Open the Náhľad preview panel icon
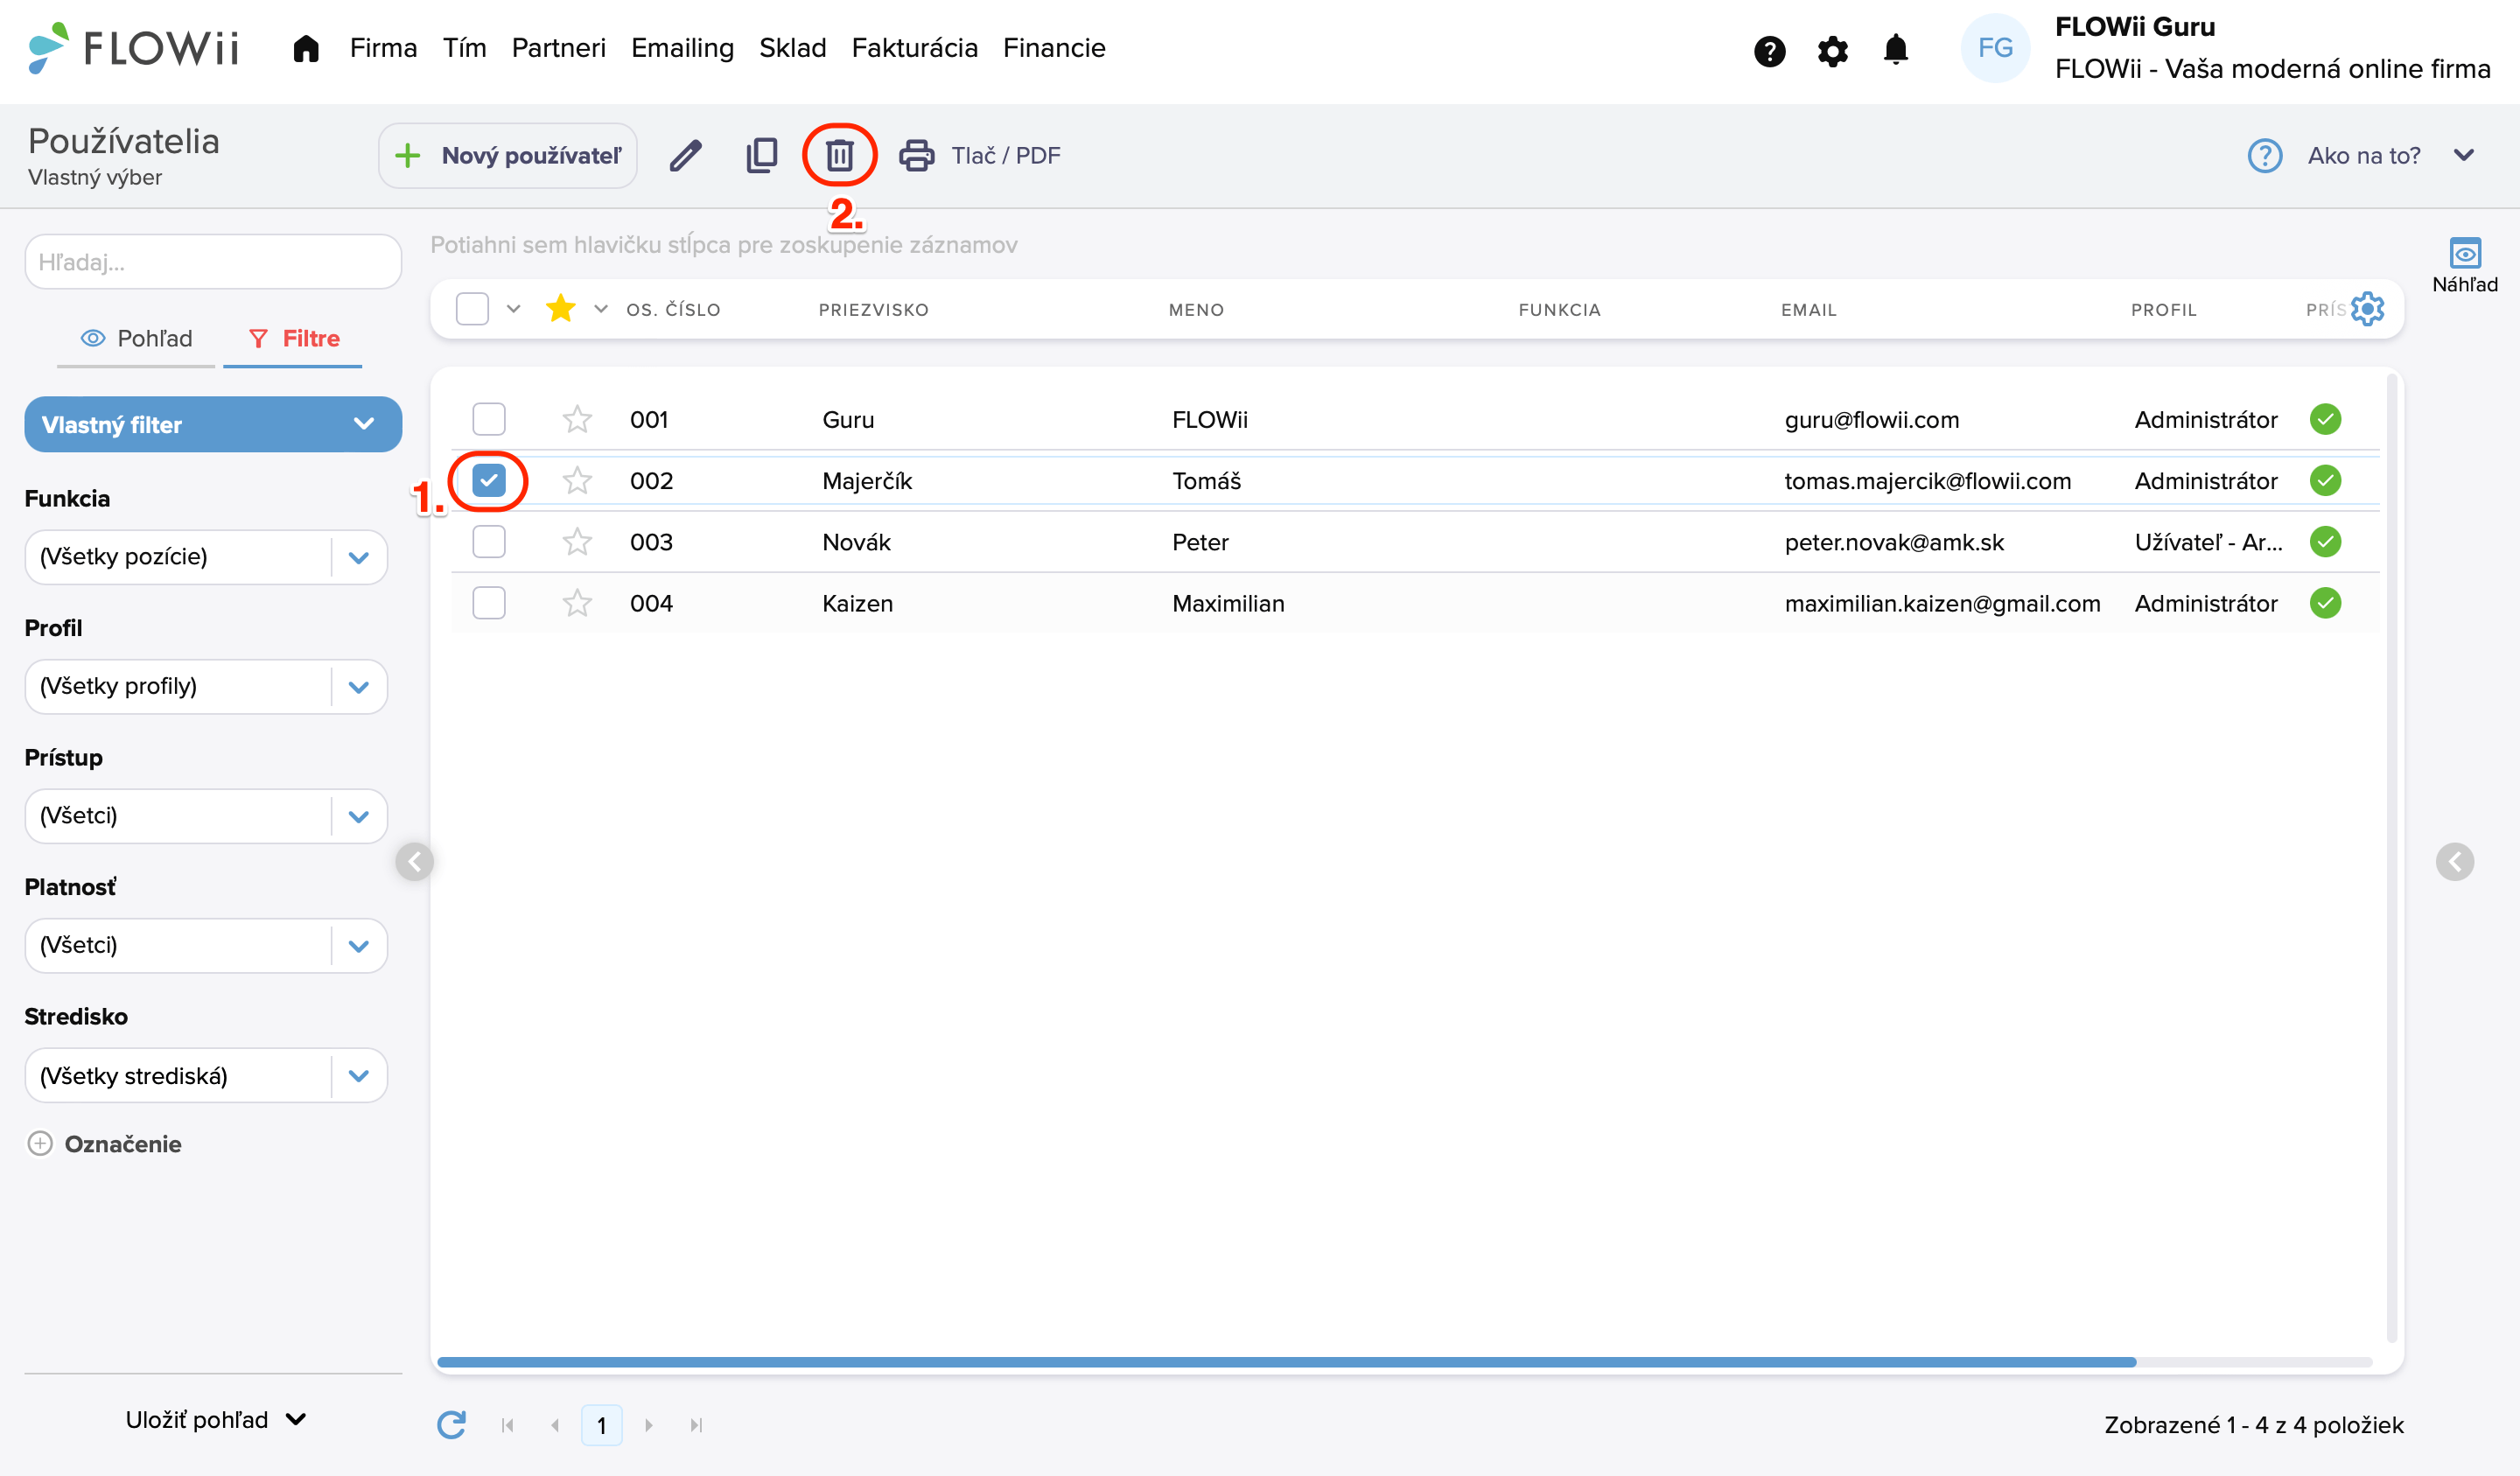The height and width of the screenshot is (1476, 2520). [x=2464, y=253]
